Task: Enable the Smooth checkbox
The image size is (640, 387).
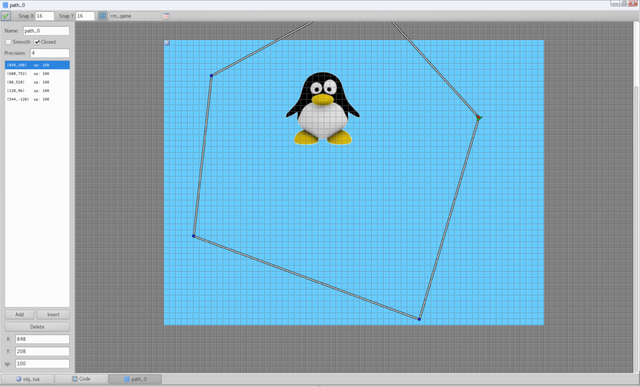Action: coord(9,42)
